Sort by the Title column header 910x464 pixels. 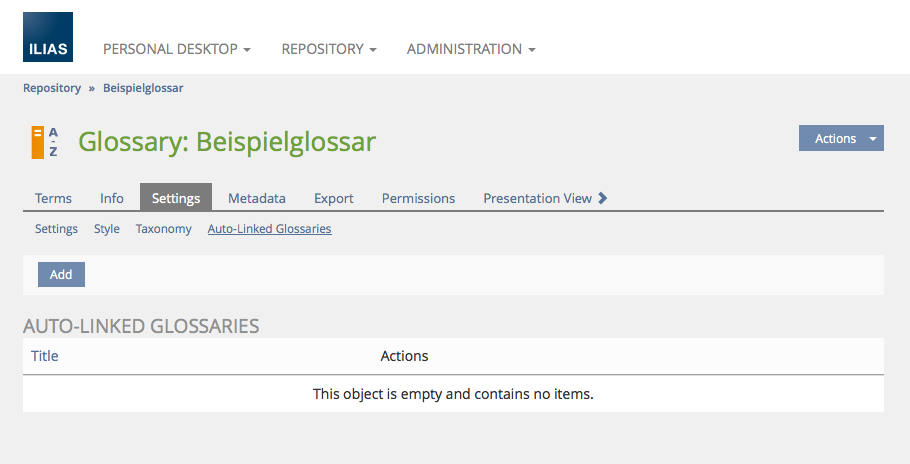pyautogui.click(x=45, y=356)
